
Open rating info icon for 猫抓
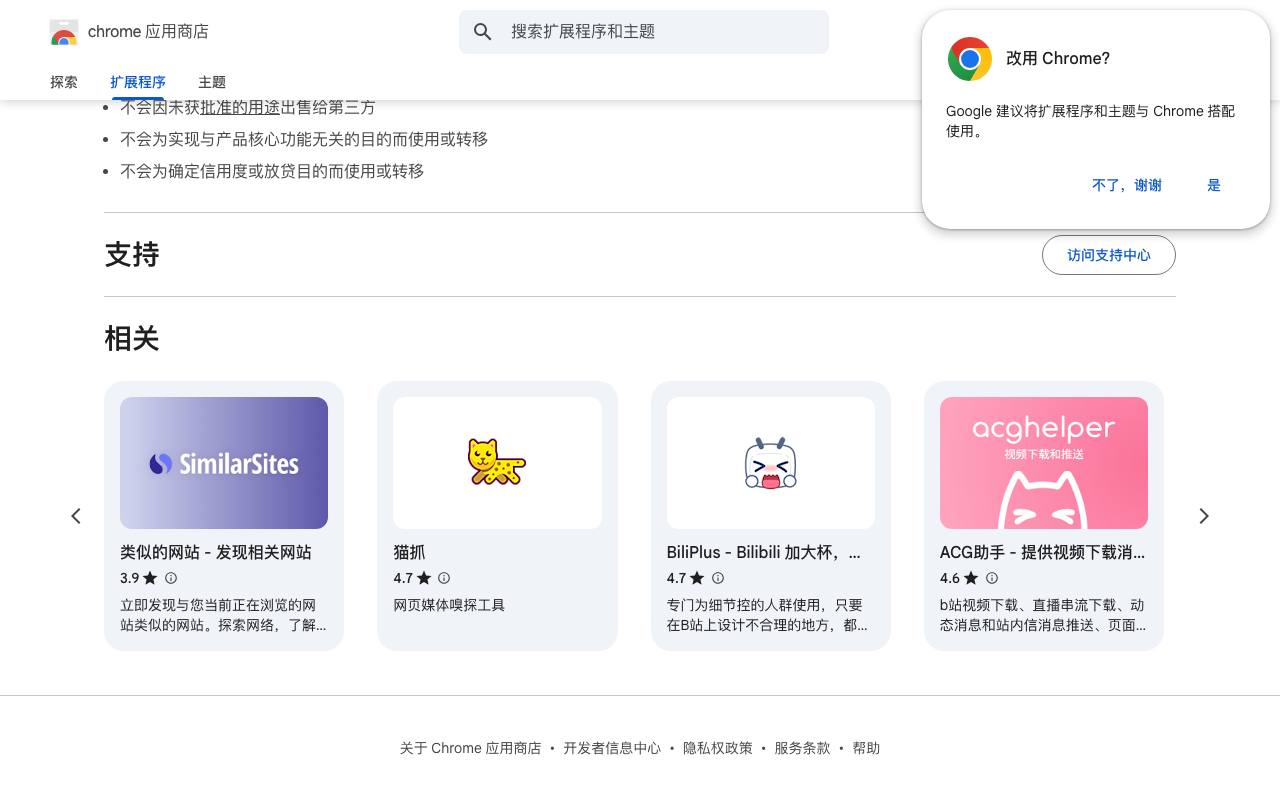[444, 578]
